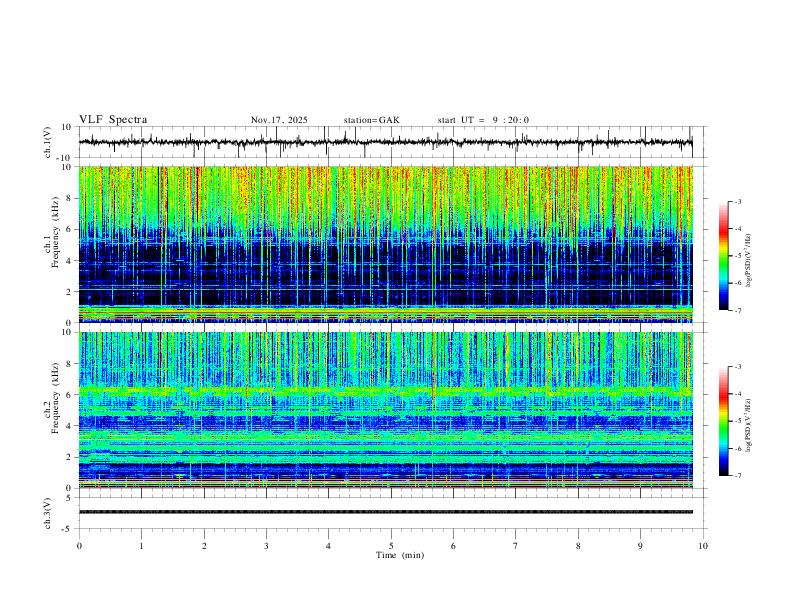Screen dimensions: 792x612
Task: Click the ch.2 "Frequency (kHz)" axis label
Action: pos(55,398)
